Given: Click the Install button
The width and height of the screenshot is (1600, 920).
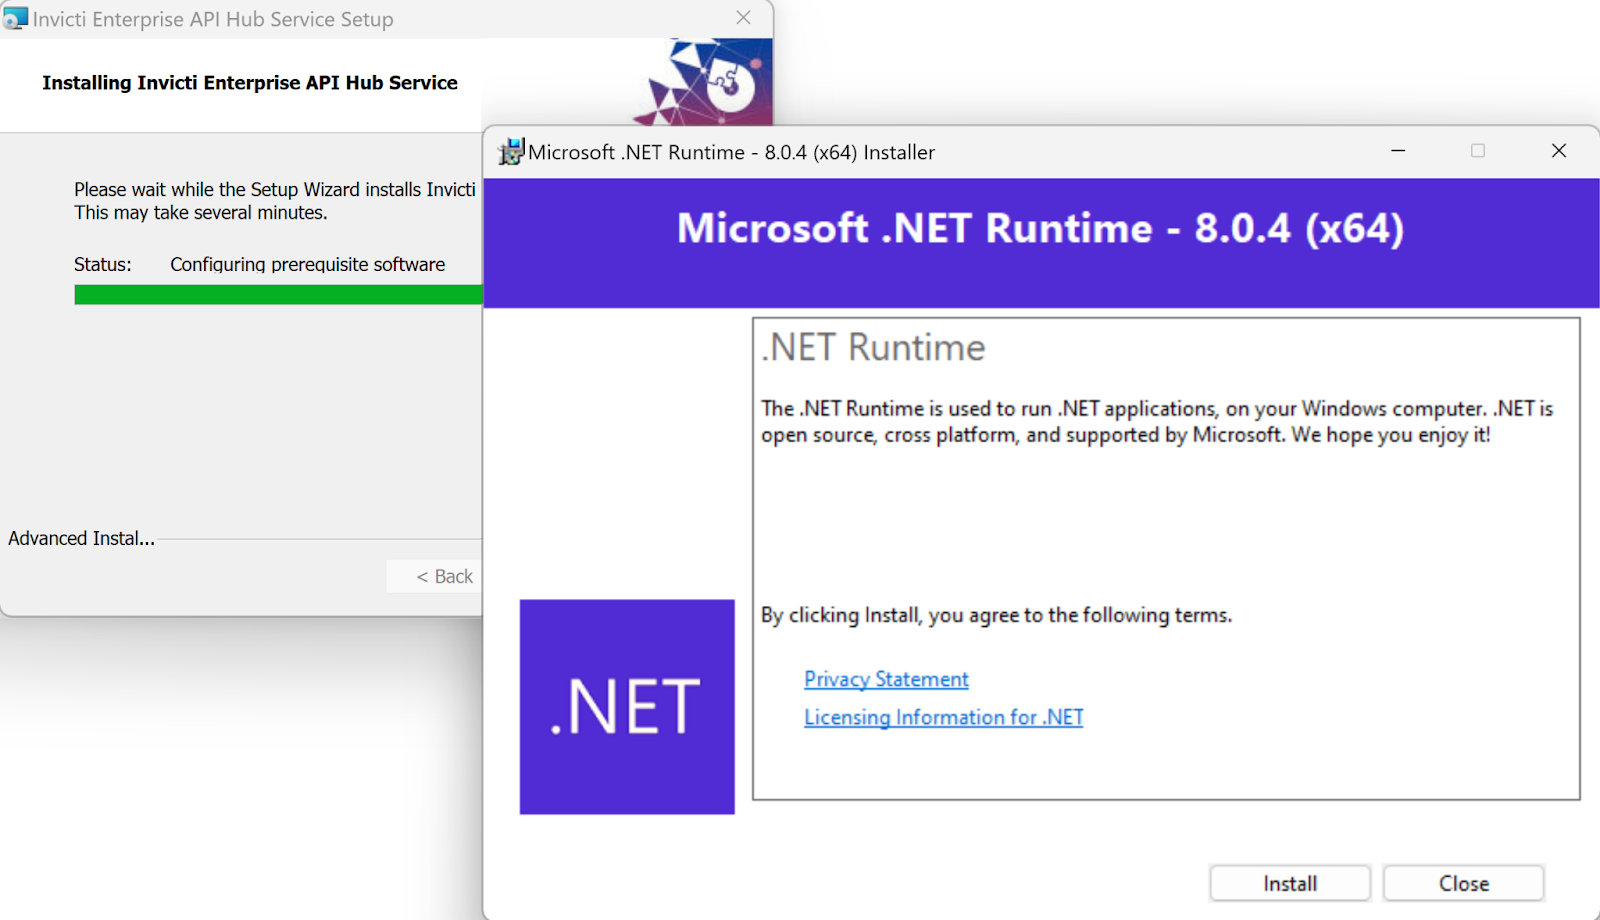Looking at the screenshot, I should coord(1289,883).
